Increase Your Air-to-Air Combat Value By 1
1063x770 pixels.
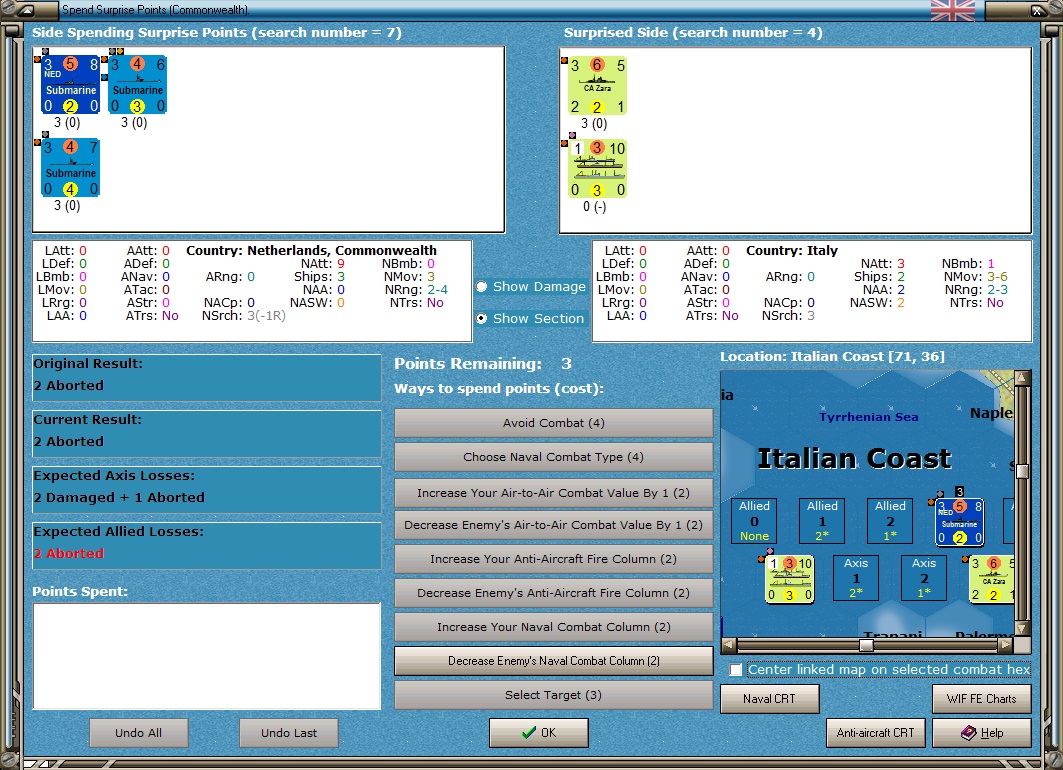point(553,493)
